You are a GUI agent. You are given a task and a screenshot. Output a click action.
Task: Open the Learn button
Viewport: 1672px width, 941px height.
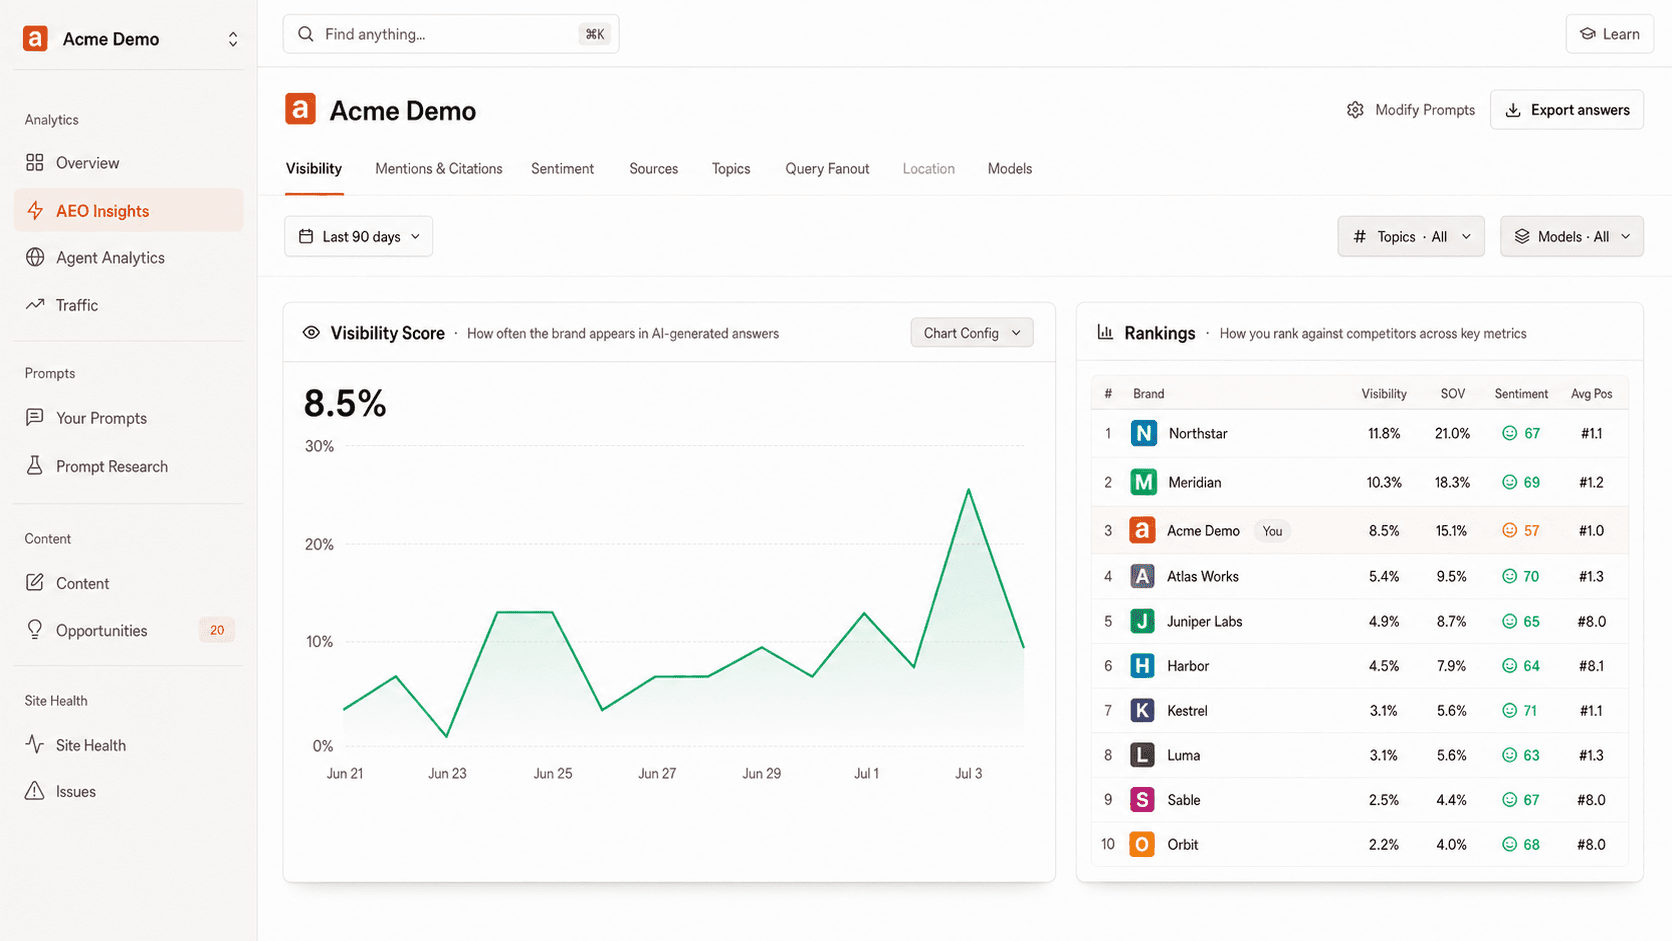1609,34
